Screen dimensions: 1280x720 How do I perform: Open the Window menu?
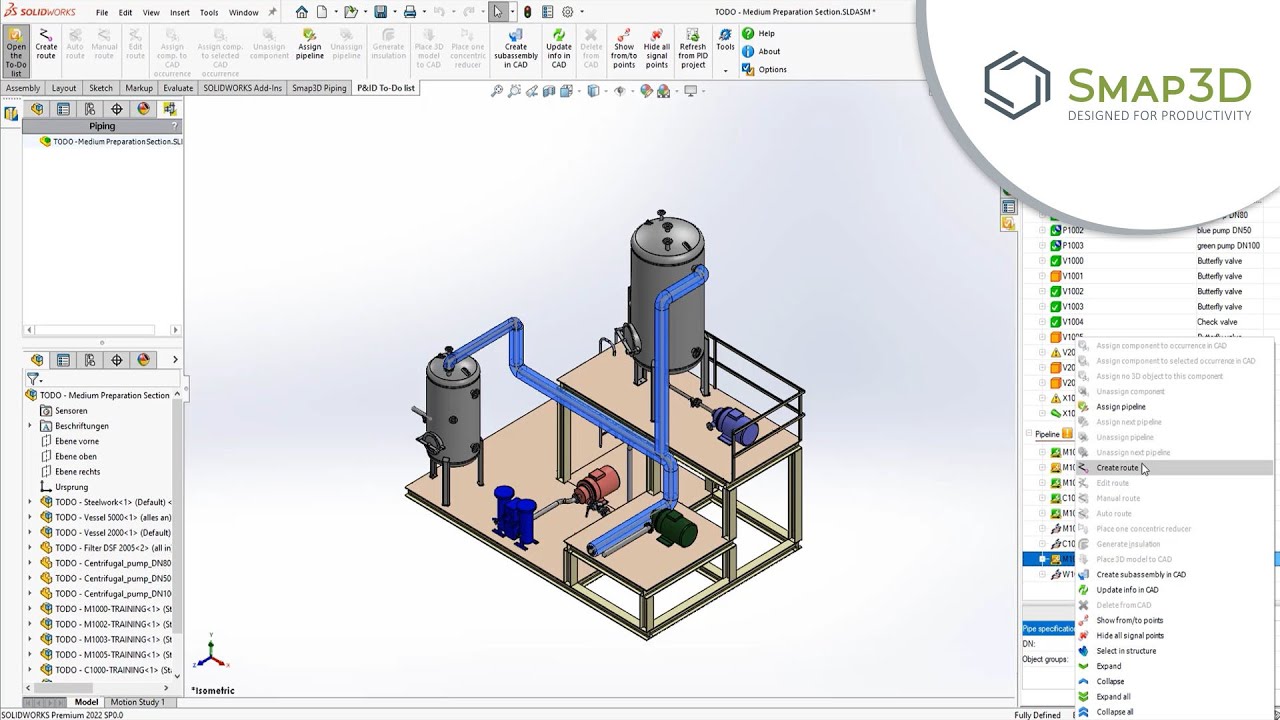[x=243, y=13]
